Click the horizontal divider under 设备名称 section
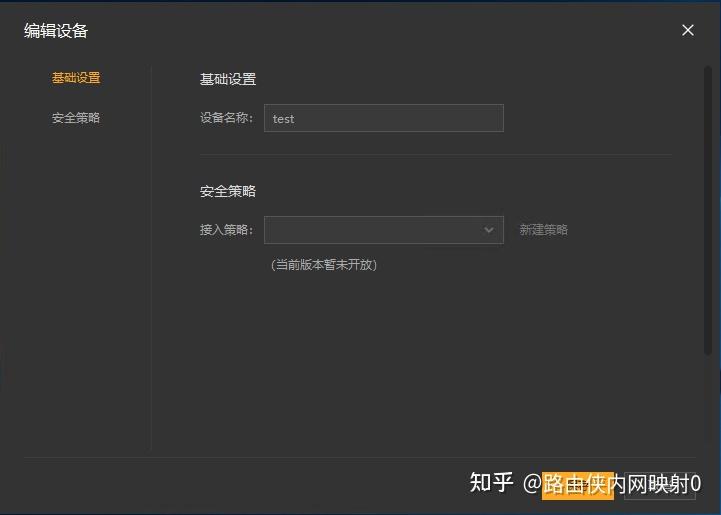This screenshot has height=515, width=721. 435,155
